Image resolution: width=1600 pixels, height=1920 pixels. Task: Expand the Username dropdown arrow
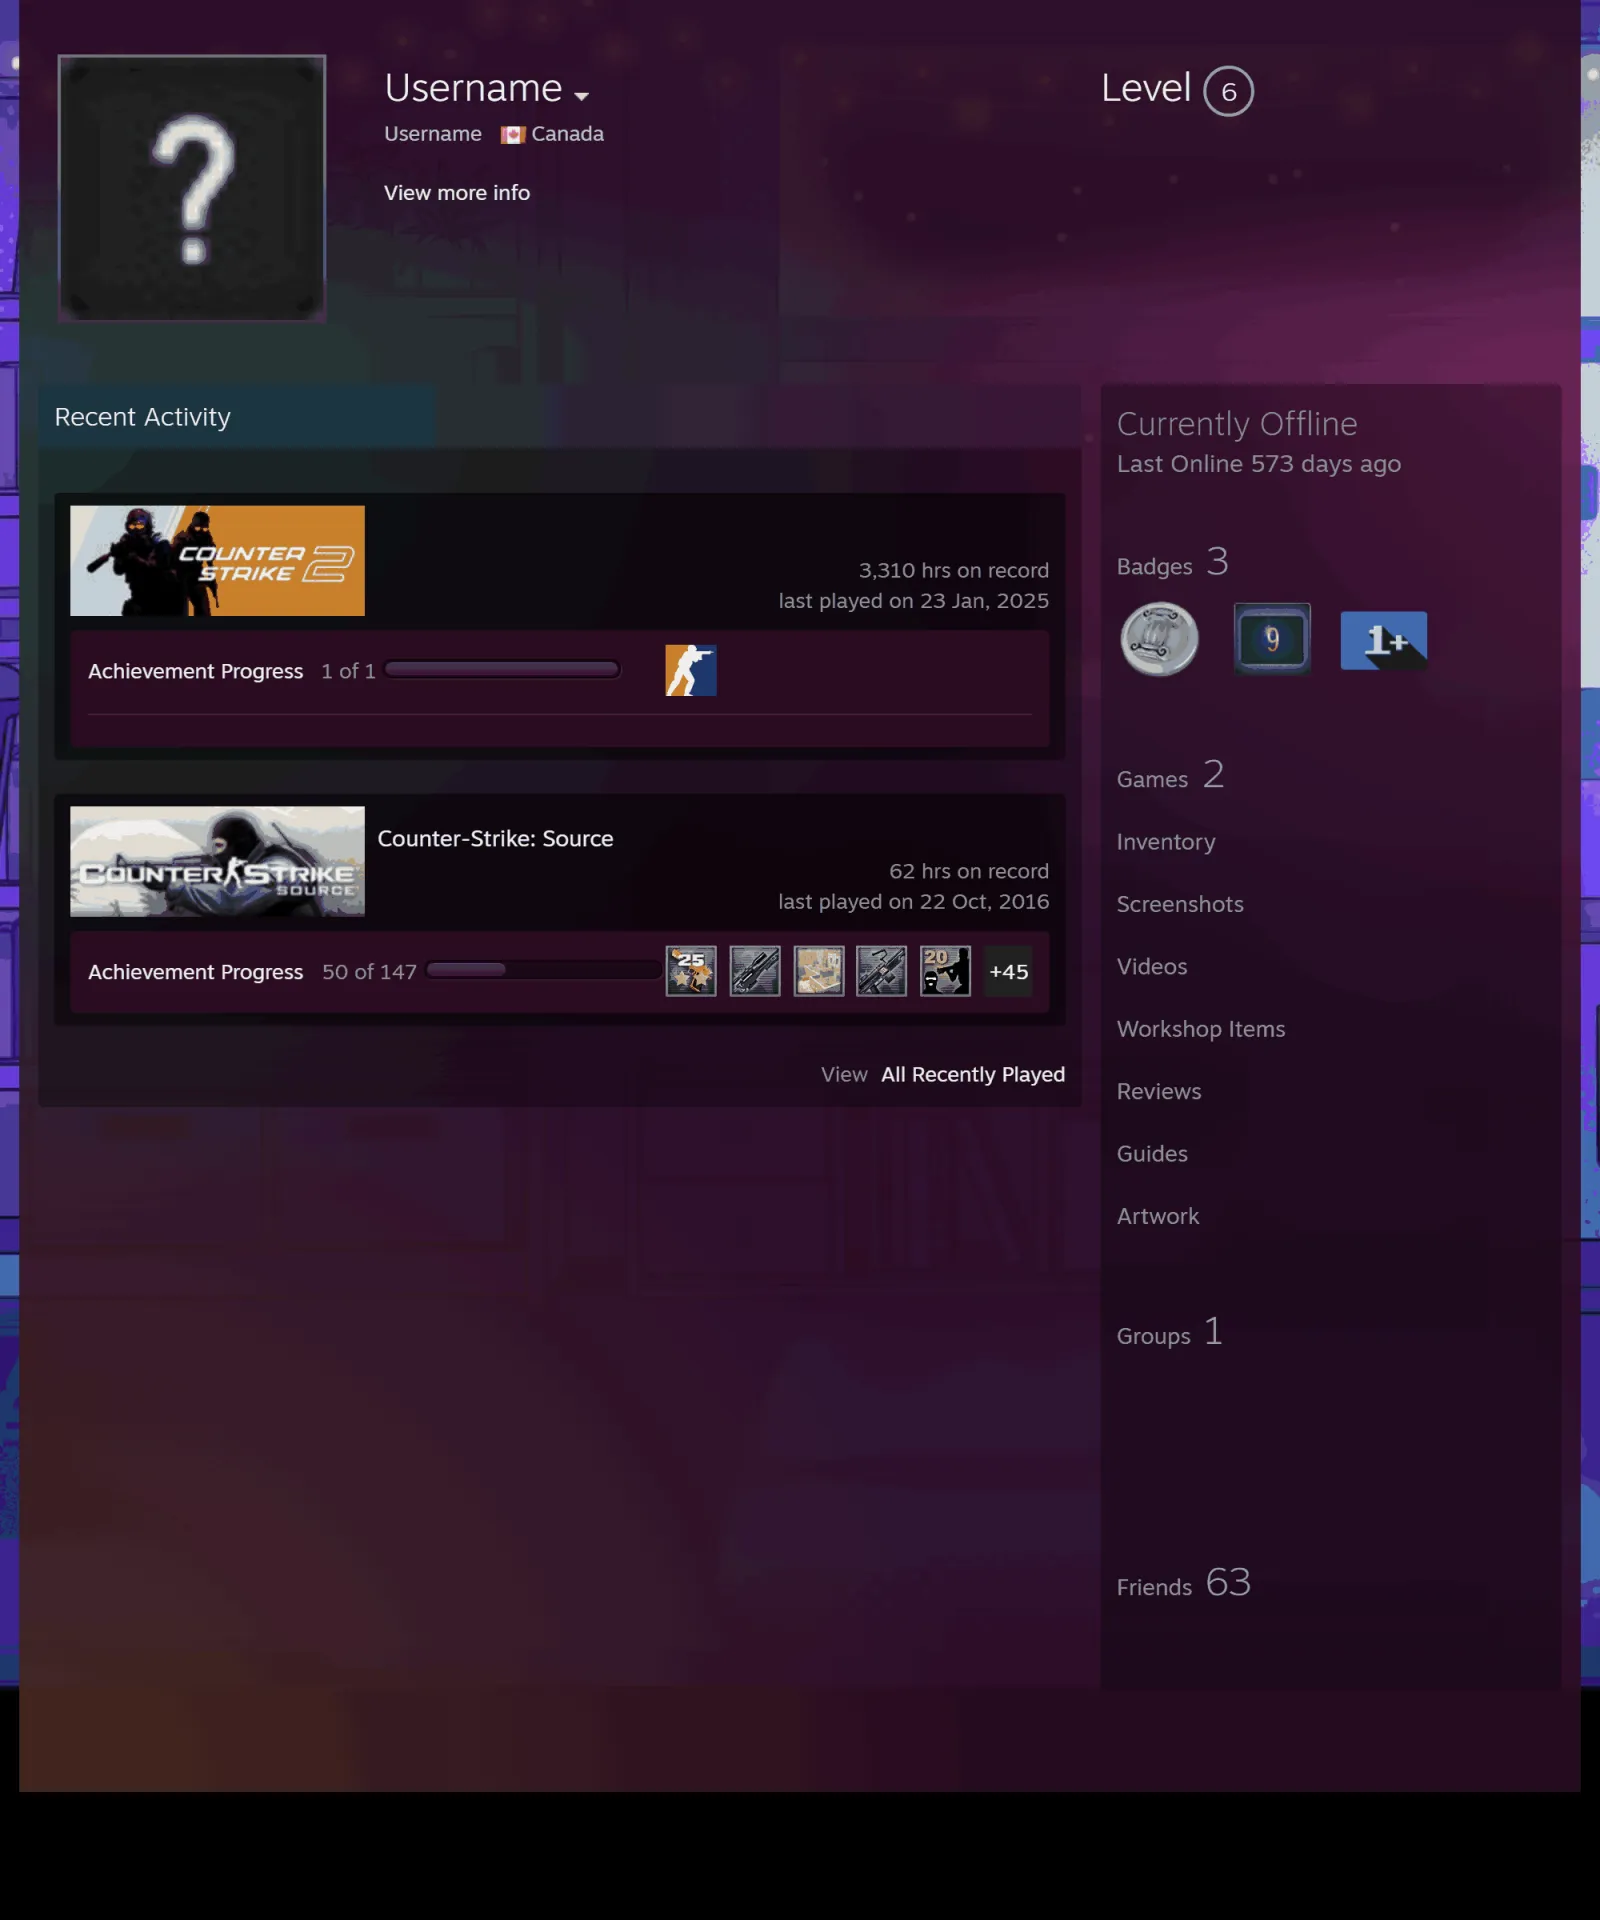[x=581, y=96]
